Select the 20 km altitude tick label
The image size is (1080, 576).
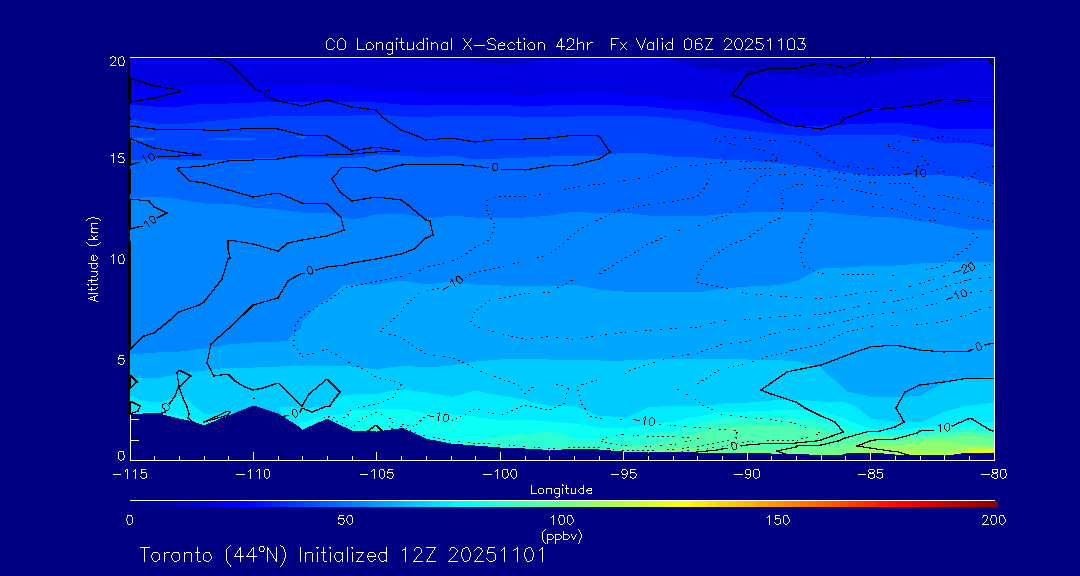[115, 62]
